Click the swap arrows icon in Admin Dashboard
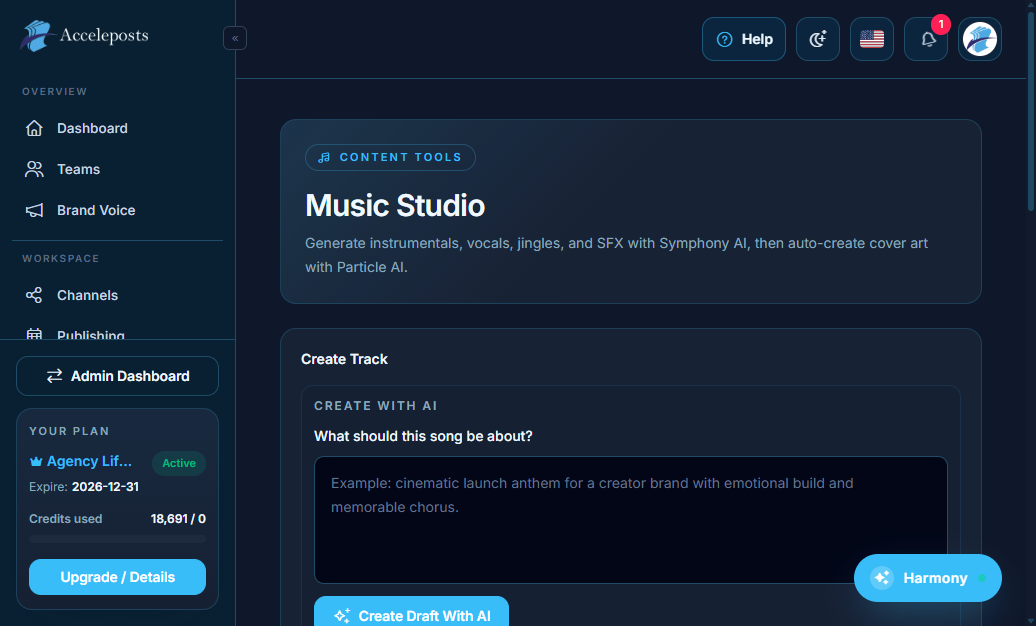 tap(54, 376)
